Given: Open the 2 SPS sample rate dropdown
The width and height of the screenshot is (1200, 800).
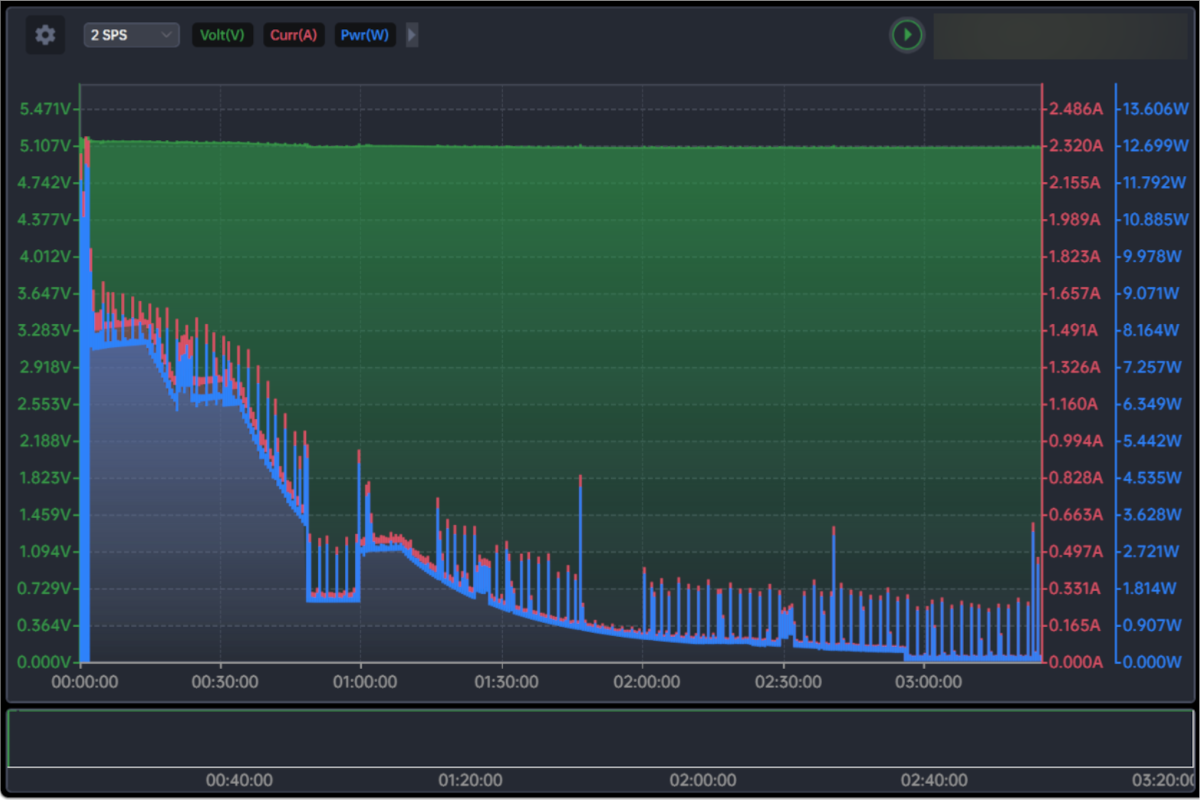Looking at the screenshot, I should [132, 35].
